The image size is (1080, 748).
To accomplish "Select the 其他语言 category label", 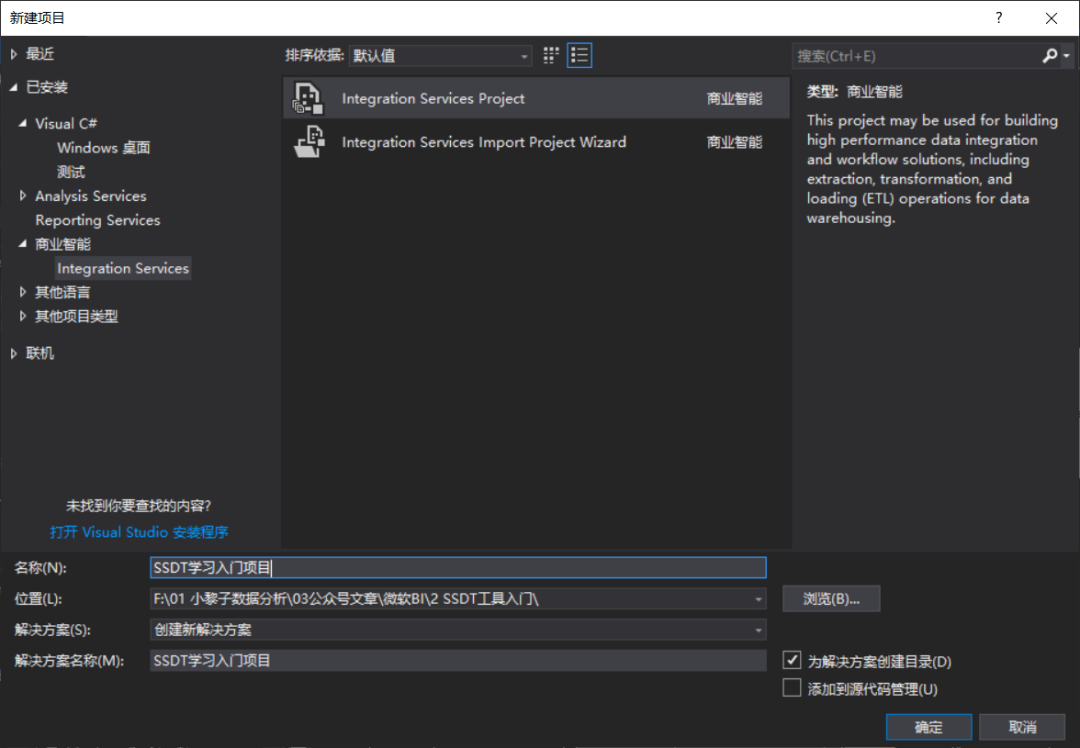I will coord(63,292).
